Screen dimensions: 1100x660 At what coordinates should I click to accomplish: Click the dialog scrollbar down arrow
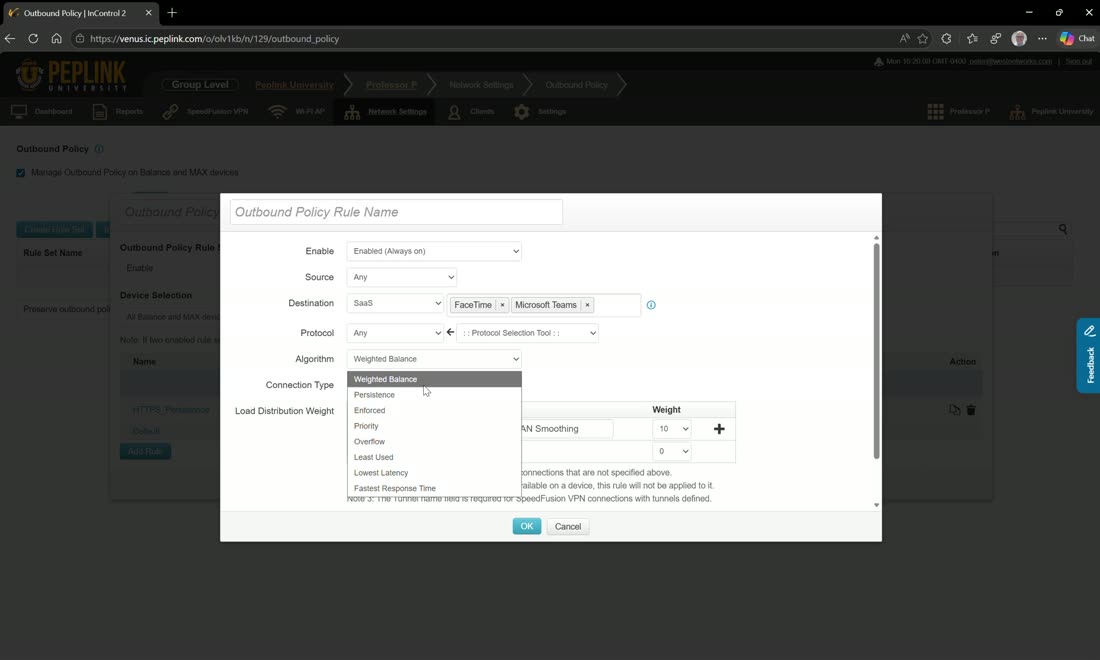coord(876,505)
